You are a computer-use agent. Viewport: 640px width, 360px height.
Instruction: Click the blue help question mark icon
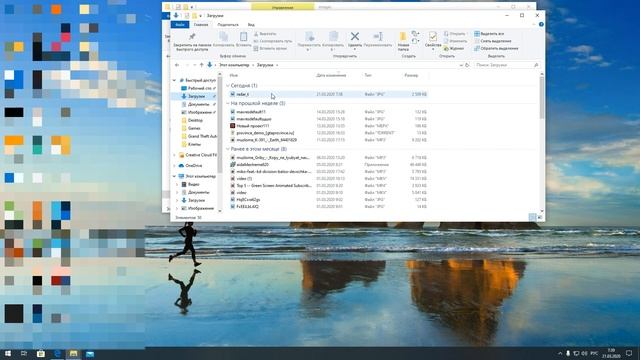pyautogui.click(x=541, y=24)
